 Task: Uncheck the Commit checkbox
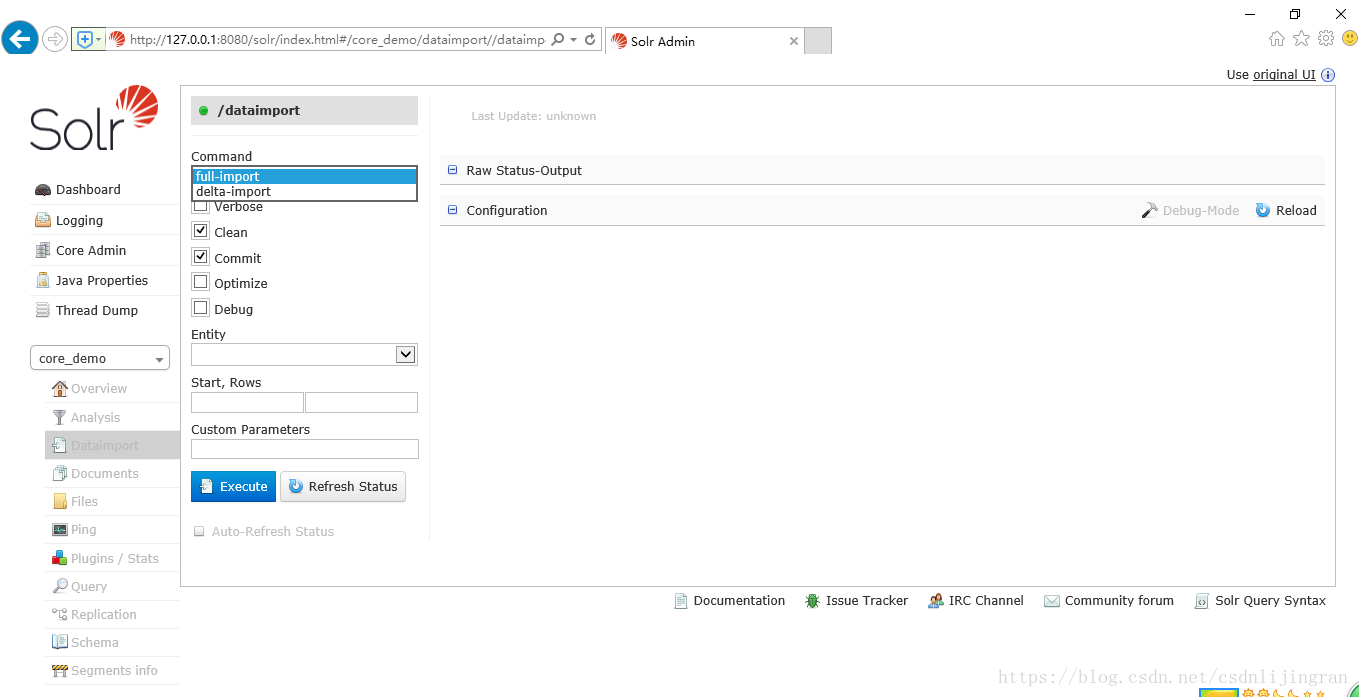pyautogui.click(x=201, y=257)
